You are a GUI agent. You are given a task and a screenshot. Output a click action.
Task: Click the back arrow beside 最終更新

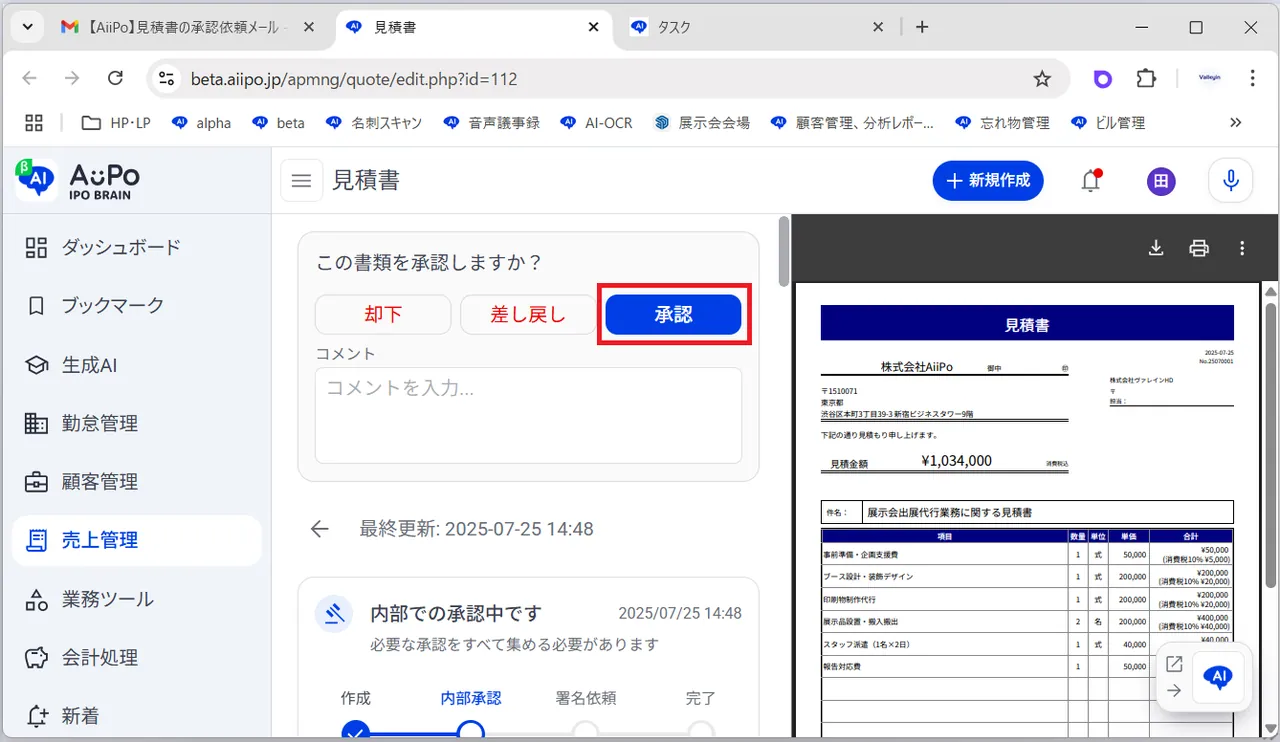[x=320, y=529]
